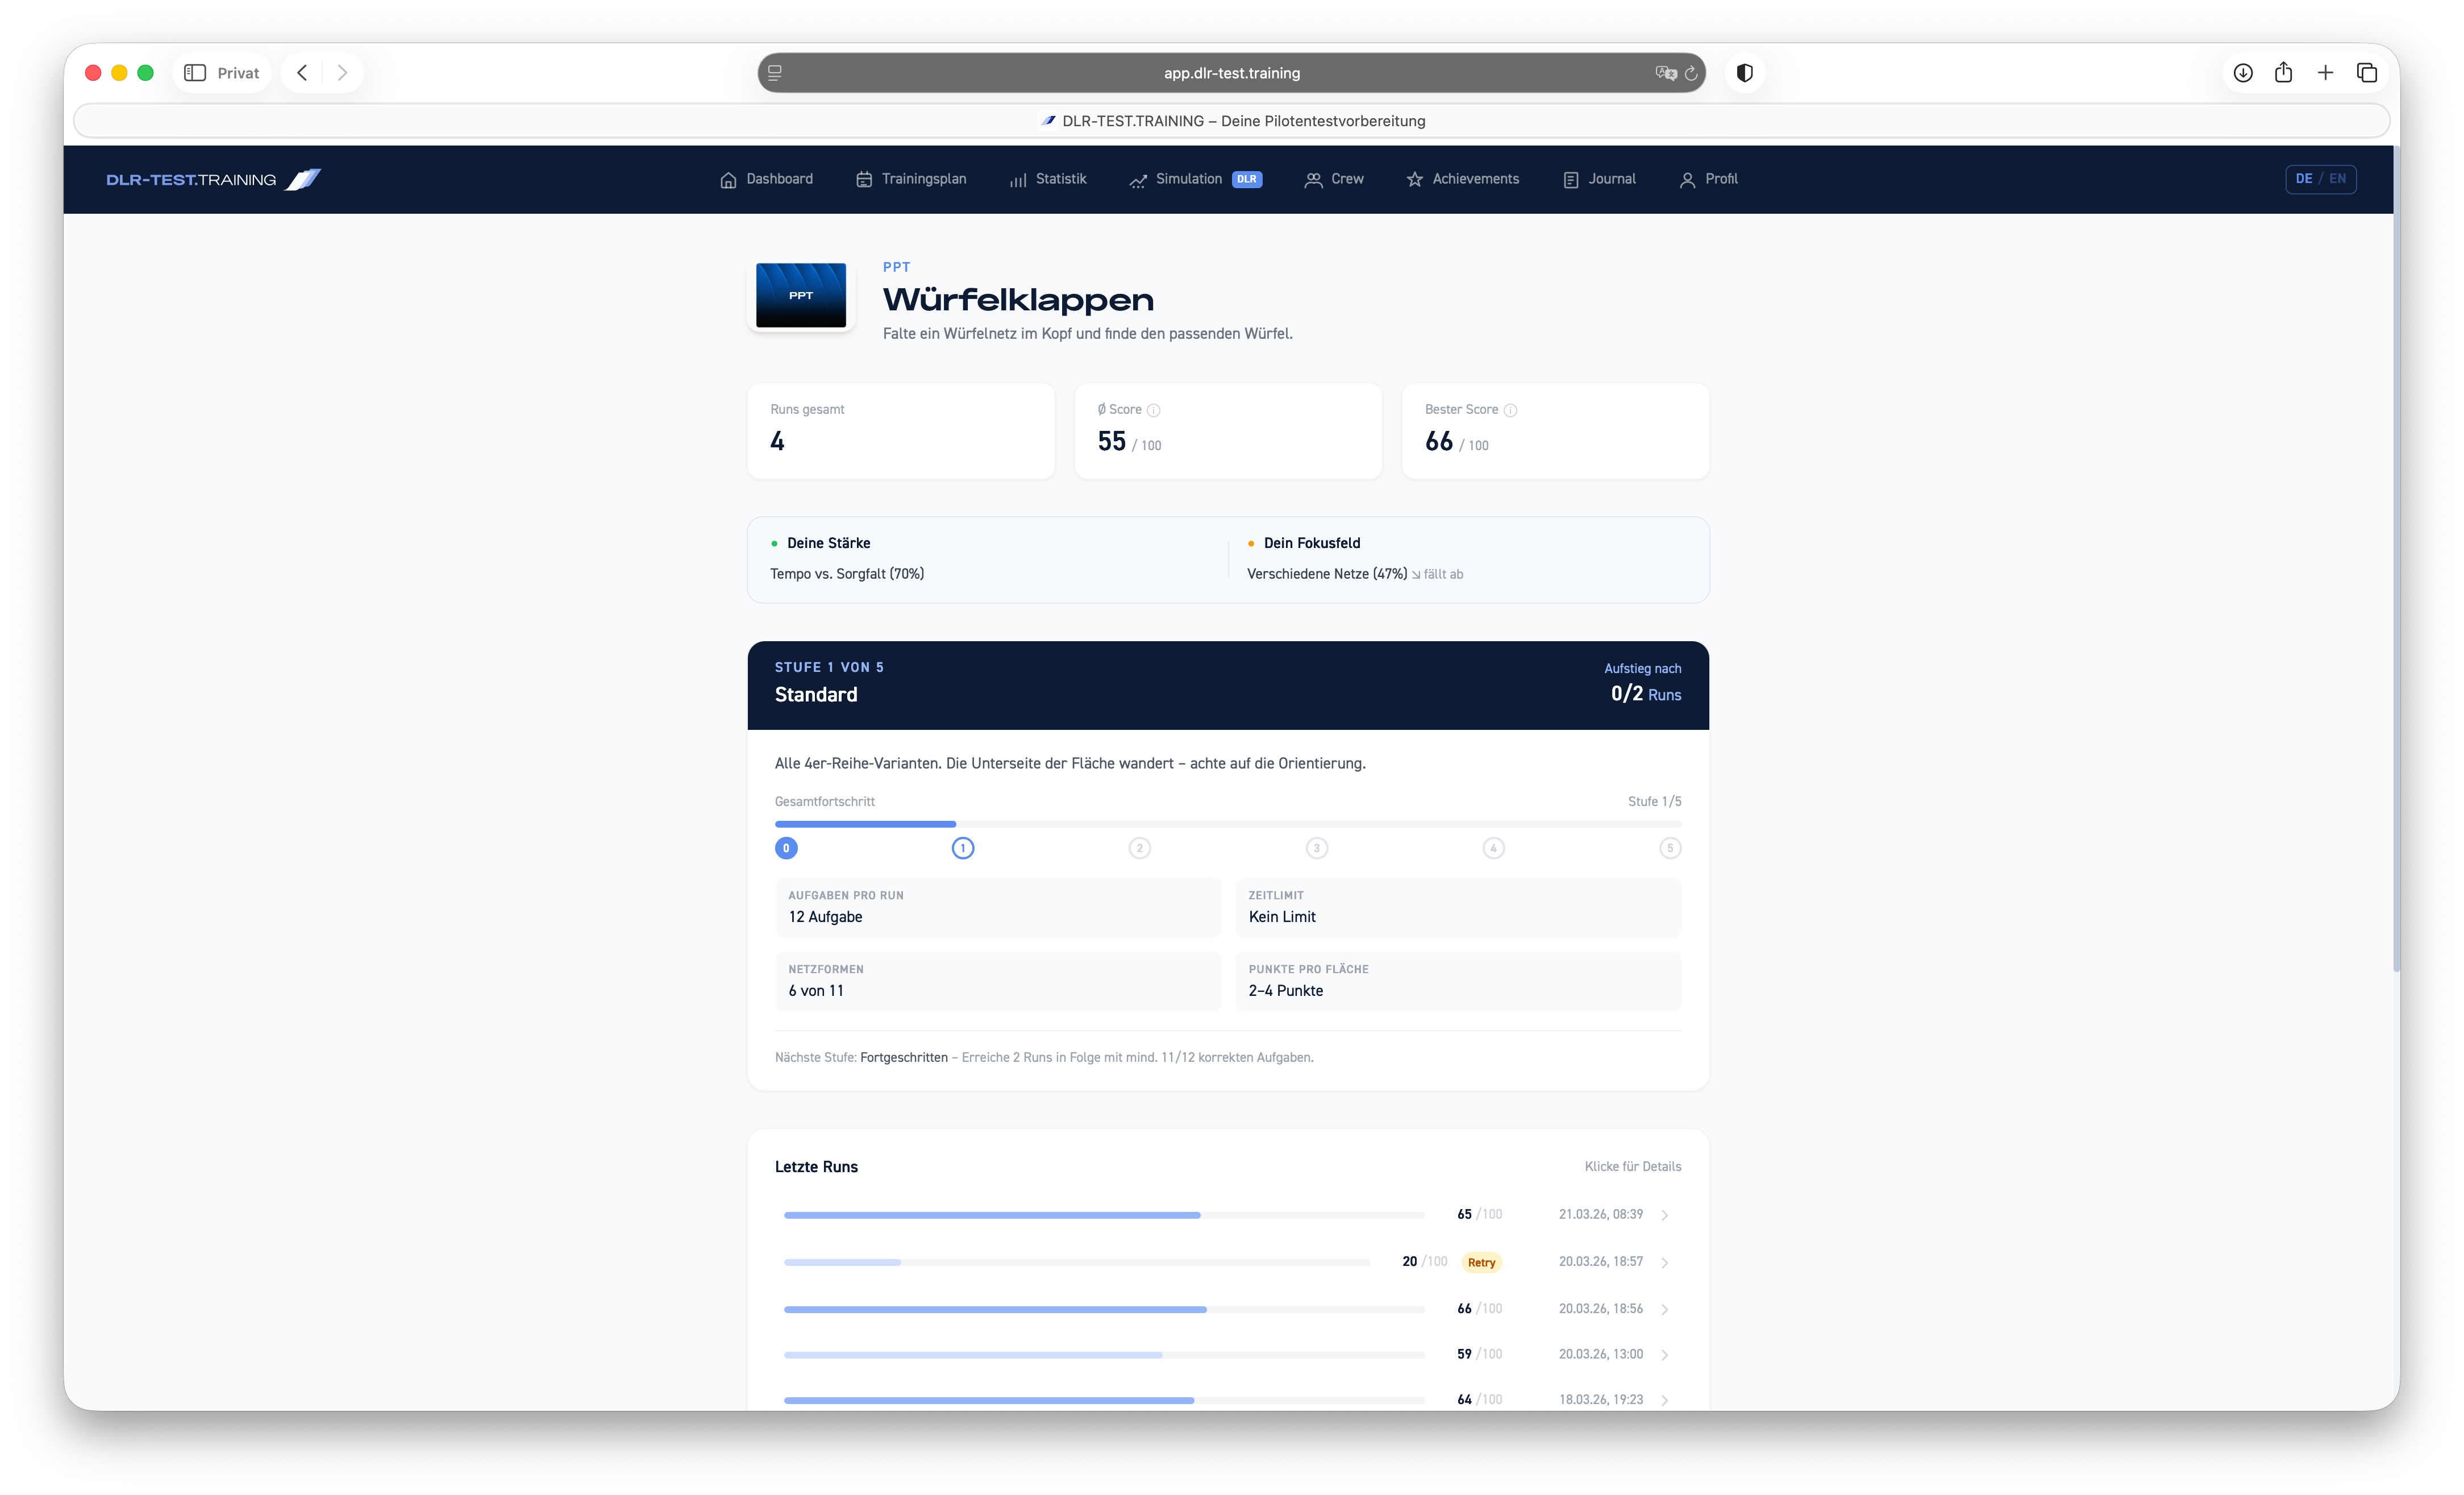Click the translate icon in address bar
The image size is (2464, 1495).
pos(1665,73)
